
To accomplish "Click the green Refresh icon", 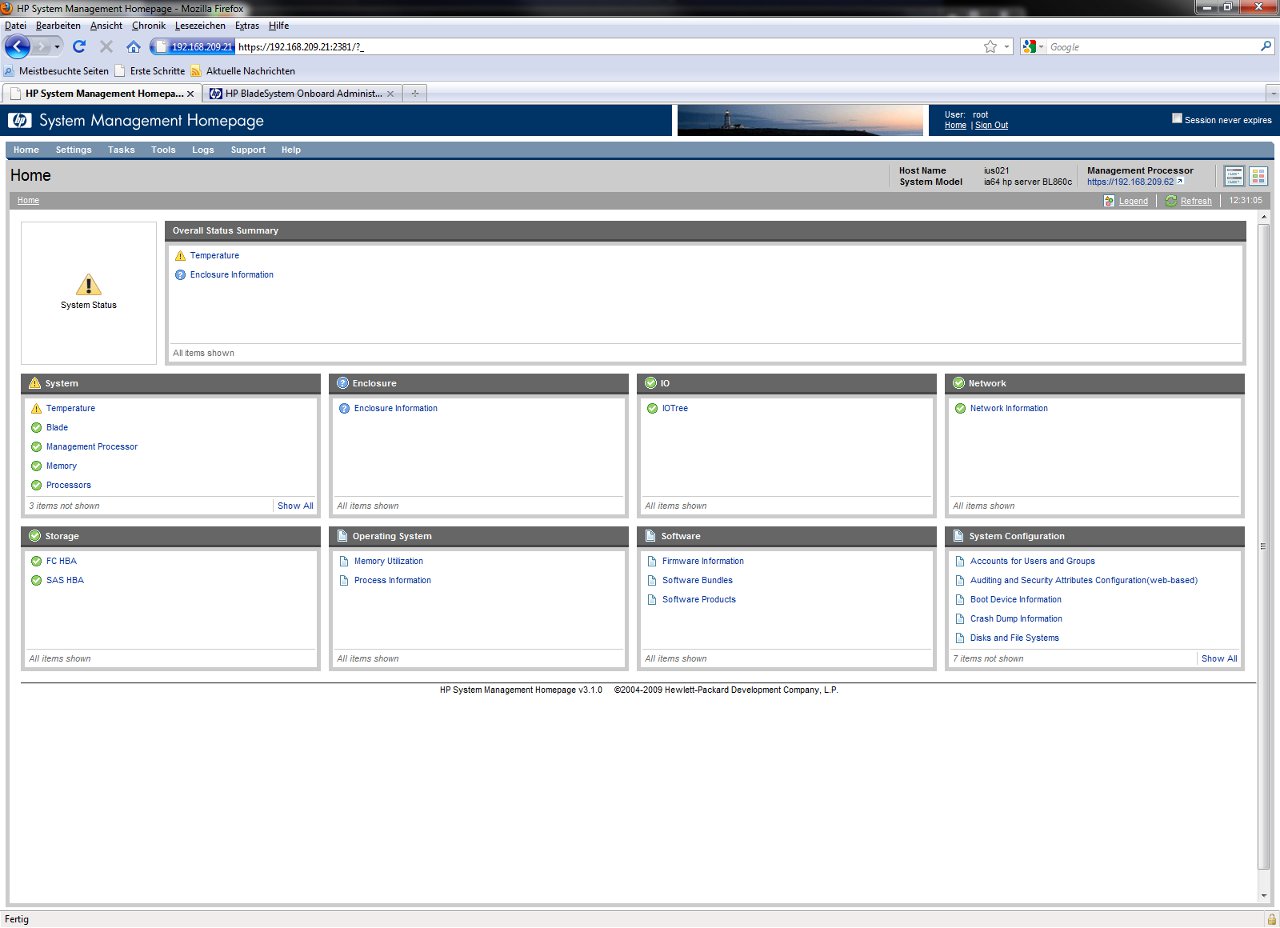I will tap(1171, 201).
